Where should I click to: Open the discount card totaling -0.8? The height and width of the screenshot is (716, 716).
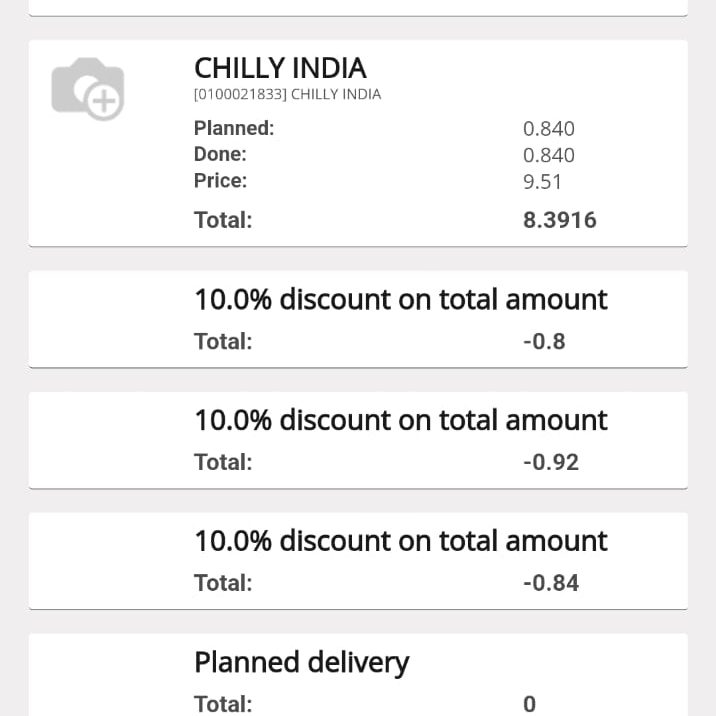[x=400, y=299]
